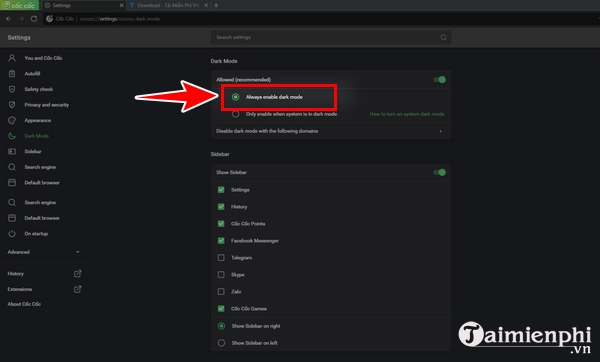Check the Skype checkbox
The height and width of the screenshot is (362, 600).
tap(221, 274)
